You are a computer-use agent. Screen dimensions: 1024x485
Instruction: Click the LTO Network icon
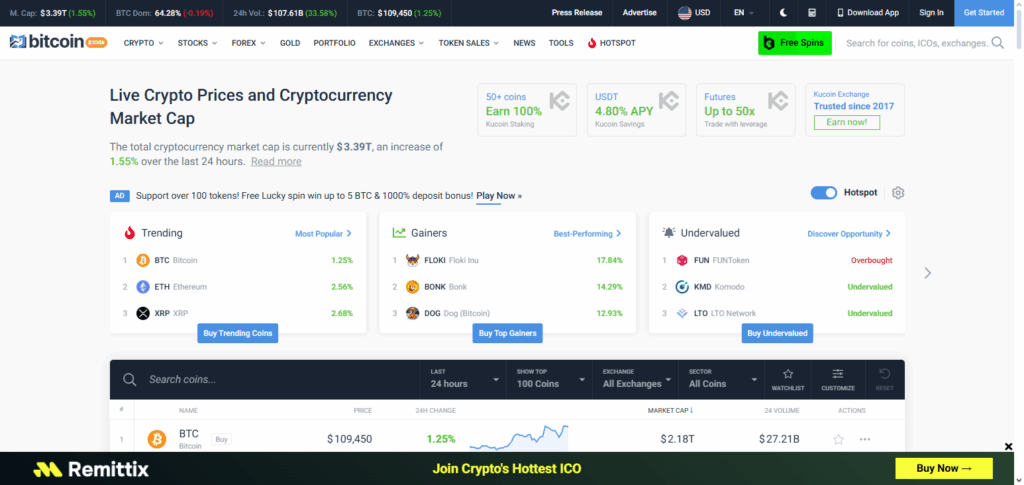coord(682,313)
